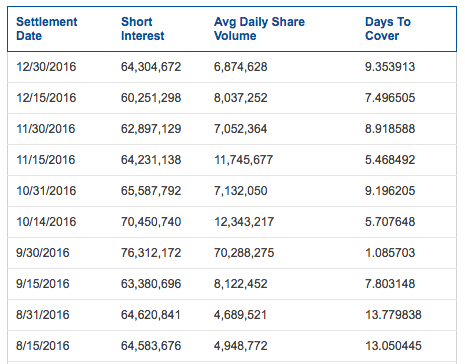
Task: Select the 8/15/2016 settlement date cell
Action: point(43,346)
